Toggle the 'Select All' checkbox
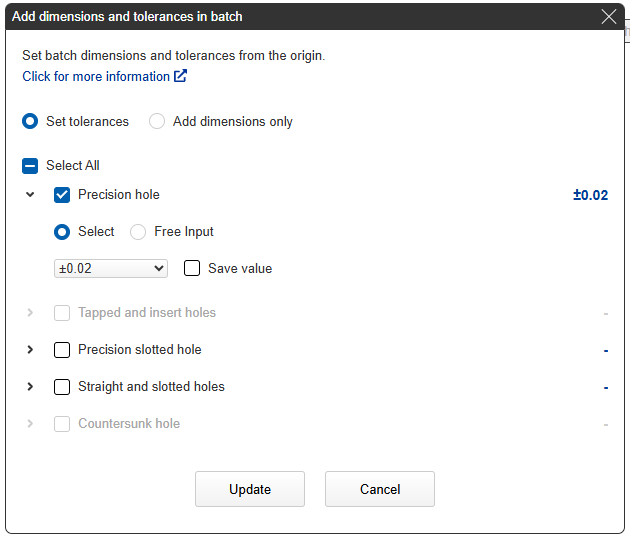 pyautogui.click(x=30, y=166)
